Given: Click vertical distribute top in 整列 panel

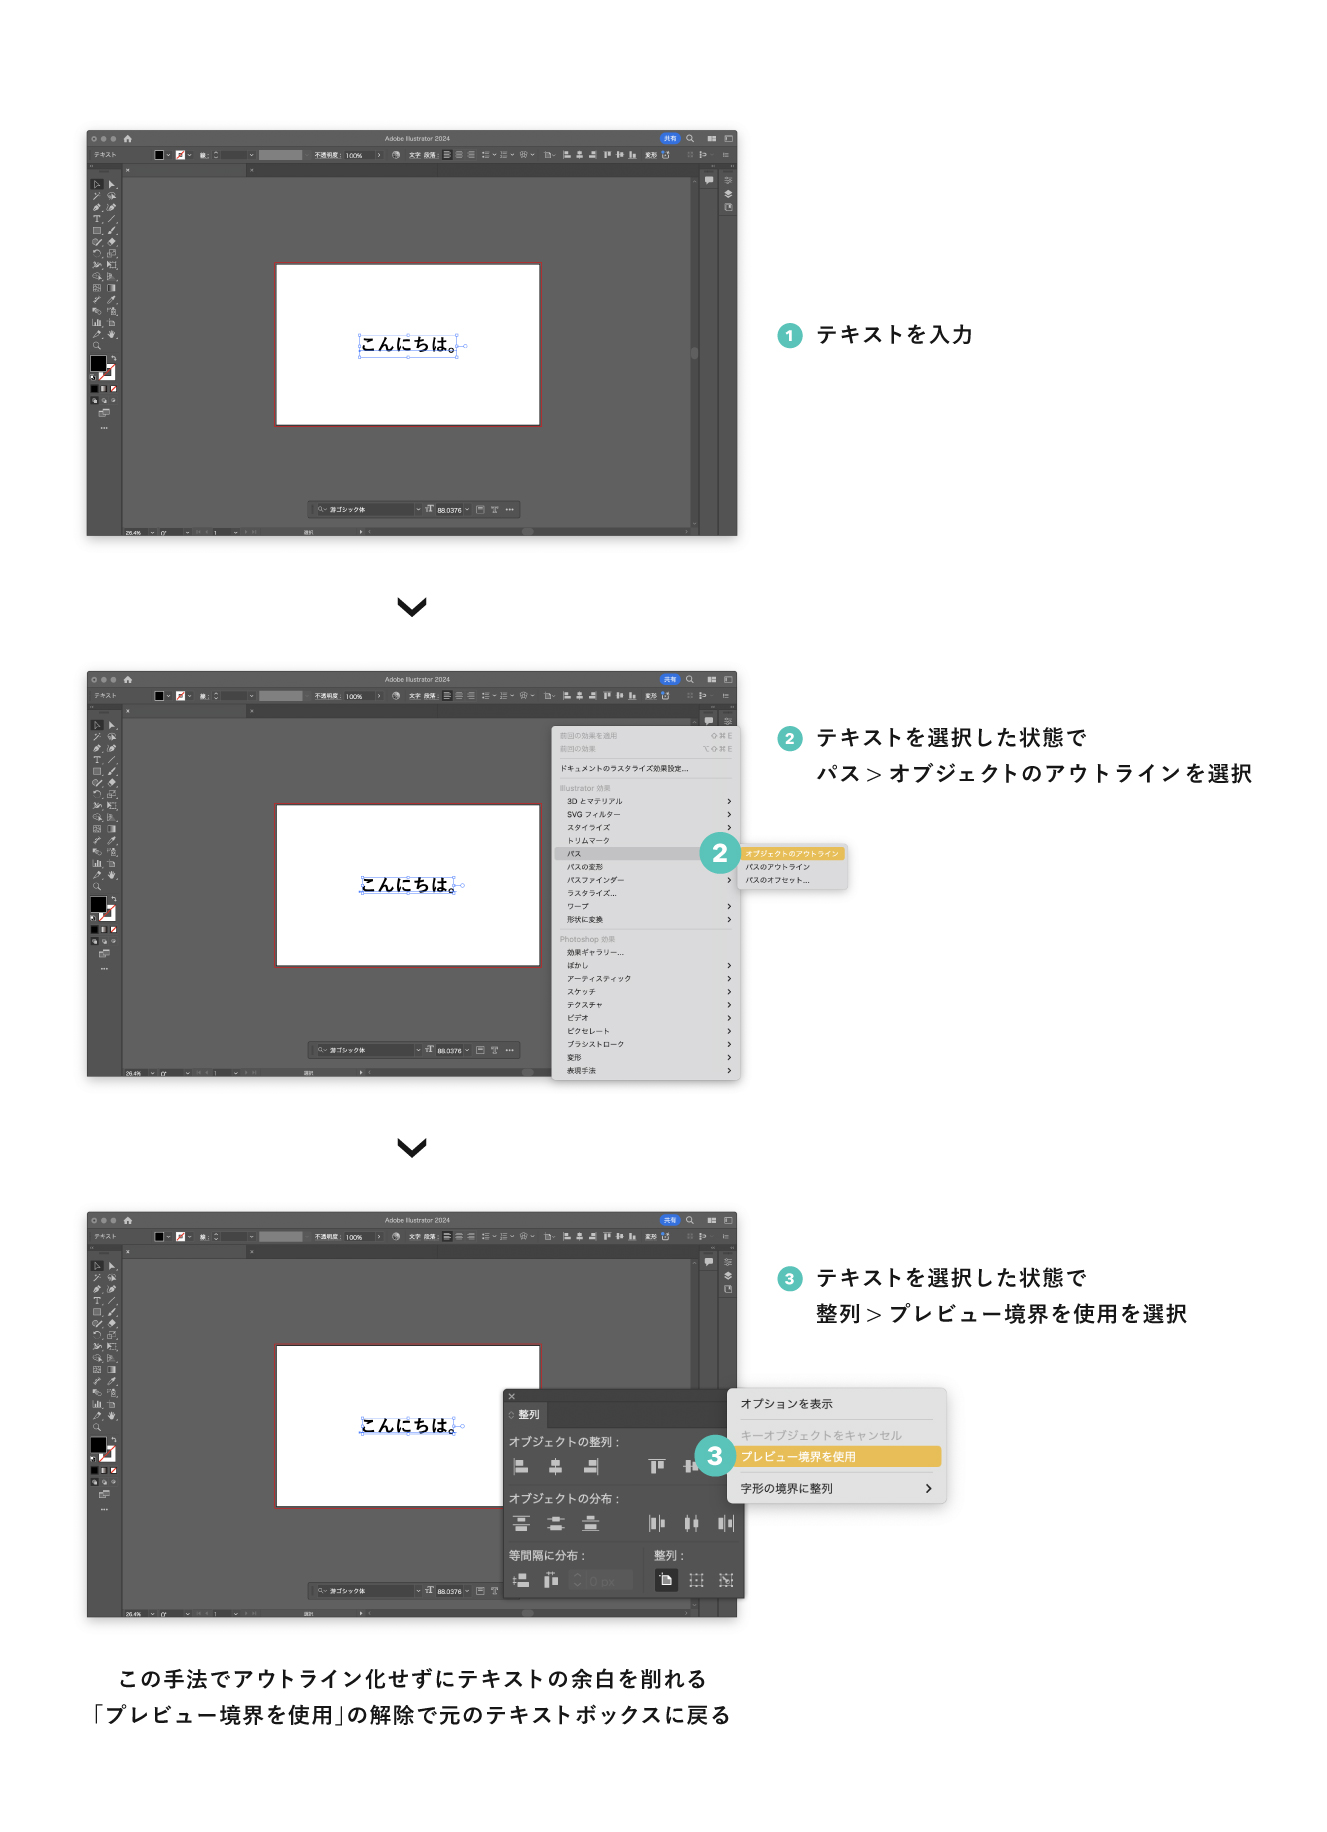Looking at the screenshot, I should point(521,1523).
